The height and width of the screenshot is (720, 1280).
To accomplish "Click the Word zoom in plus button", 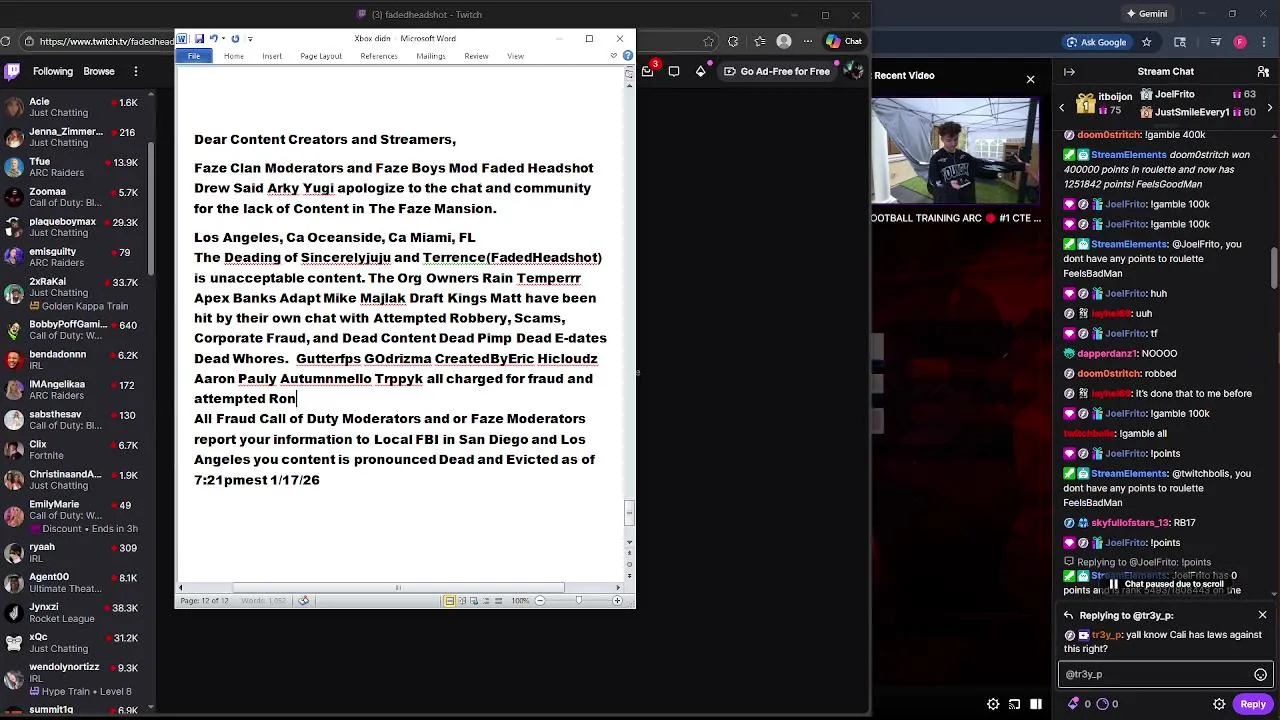I will (617, 600).
